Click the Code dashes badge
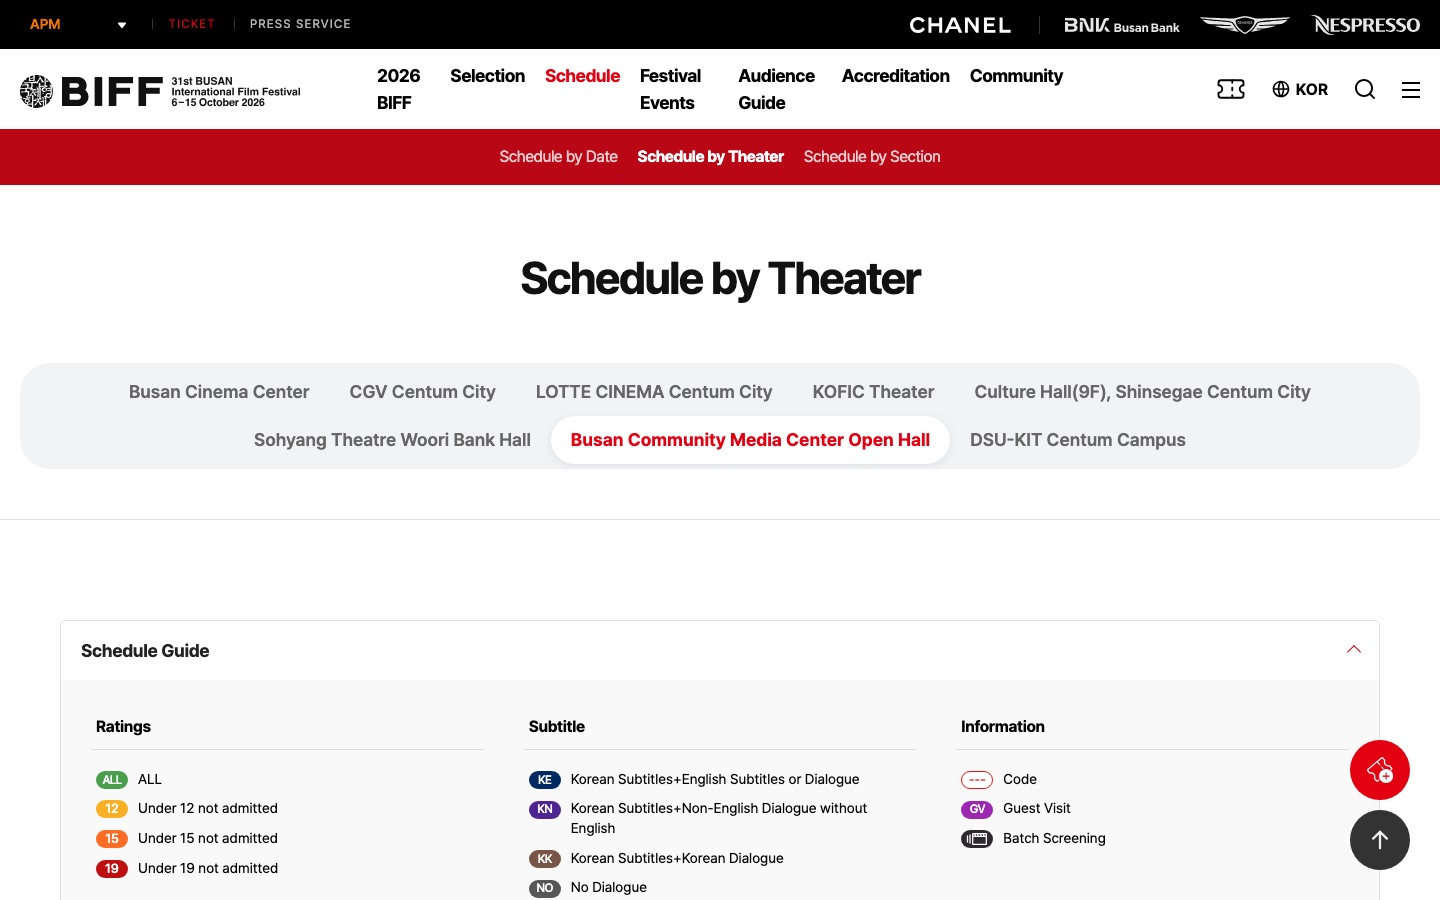Screen dimensions: 1440x900 tap(977, 780)
